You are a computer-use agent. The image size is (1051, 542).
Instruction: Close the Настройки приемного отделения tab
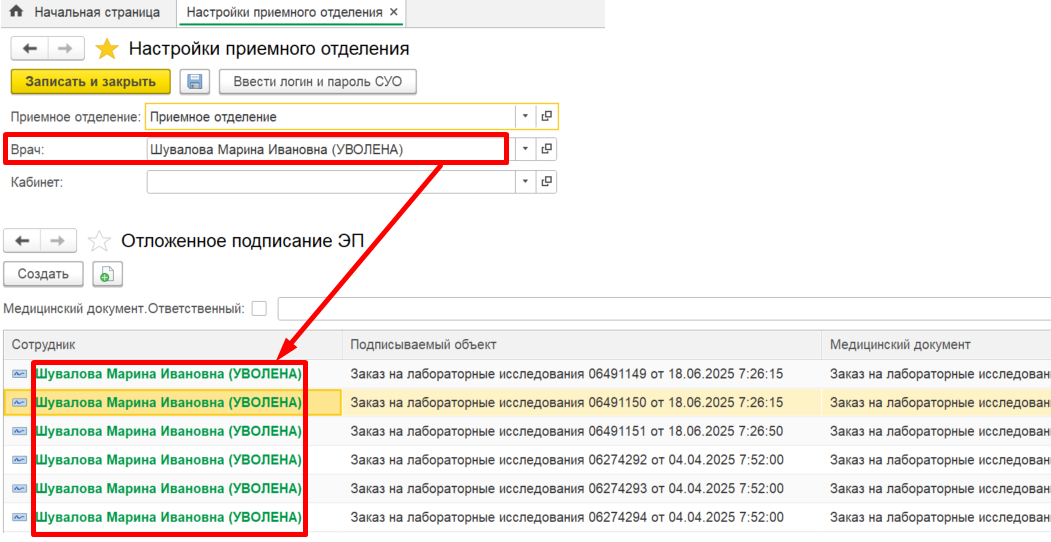(x=394, y=13)
